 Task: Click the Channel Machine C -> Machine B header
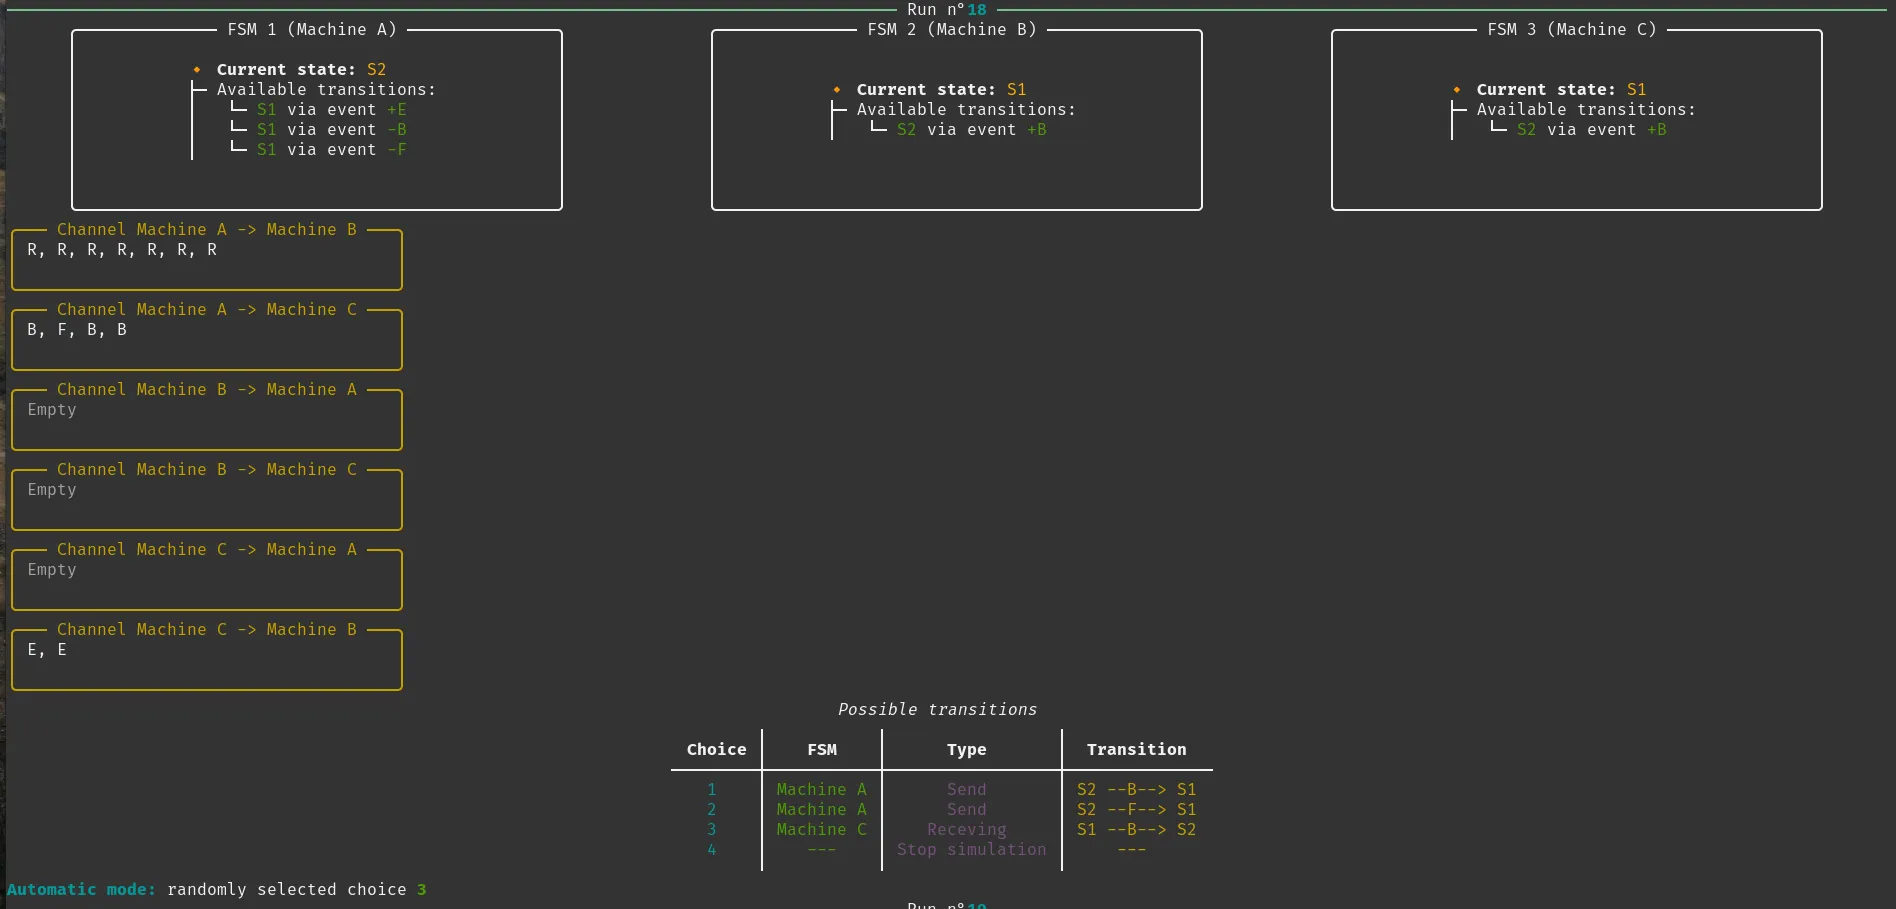coord(206,630)
